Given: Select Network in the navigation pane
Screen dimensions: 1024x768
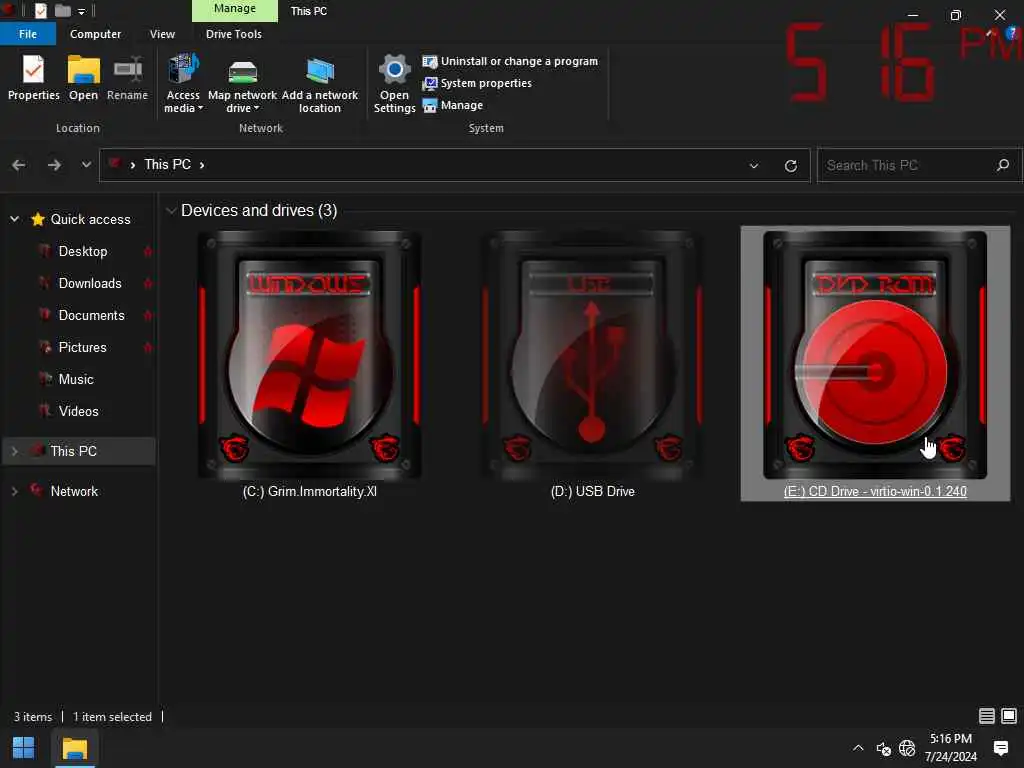Looking at the screenshot, I should (x=74, y=491).
